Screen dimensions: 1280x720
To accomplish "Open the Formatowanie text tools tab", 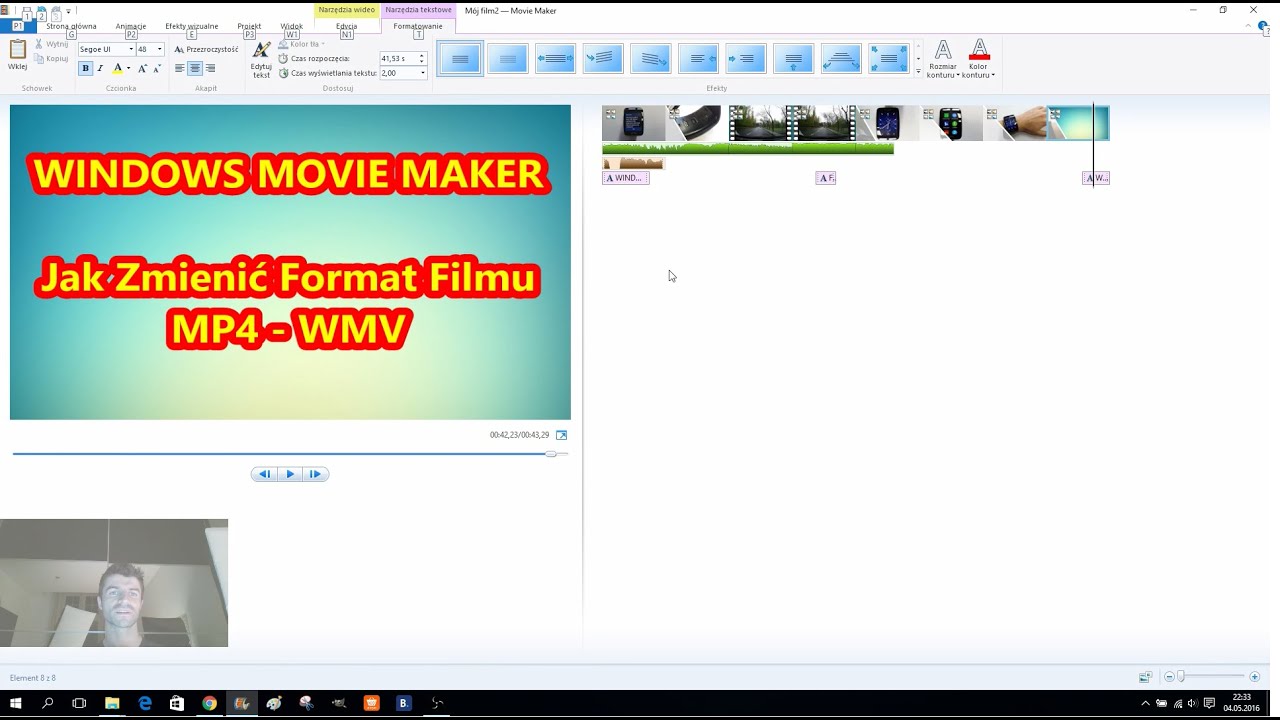I will coord(418,26).
